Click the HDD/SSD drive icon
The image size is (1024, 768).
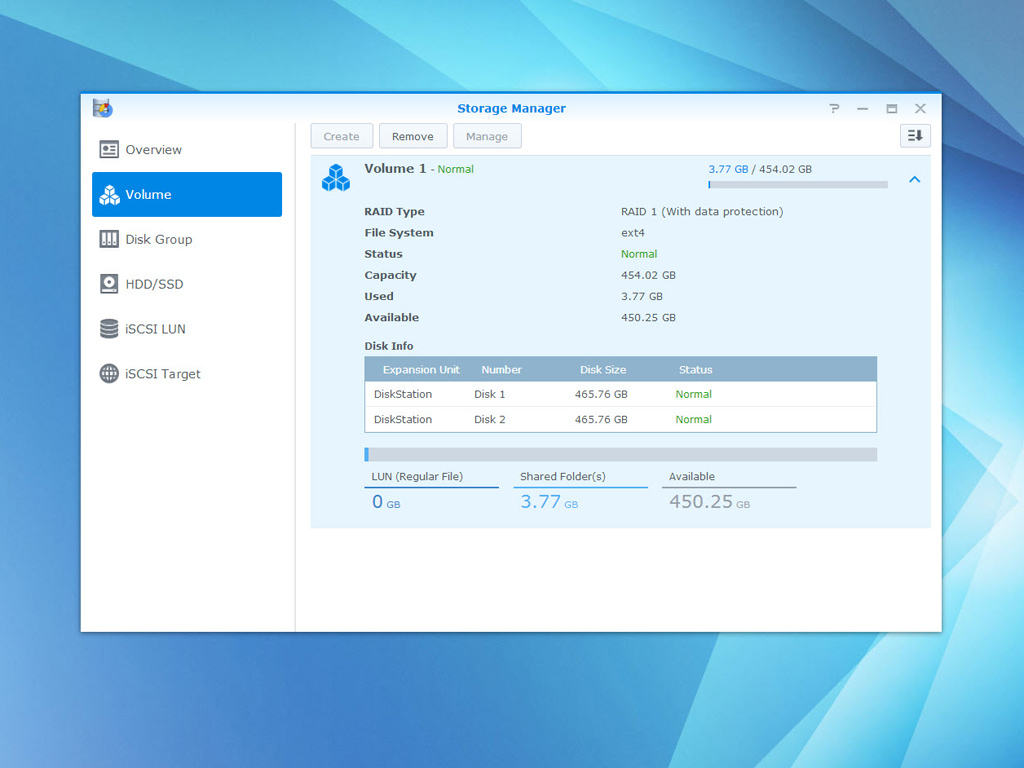[x=109, y=284]
